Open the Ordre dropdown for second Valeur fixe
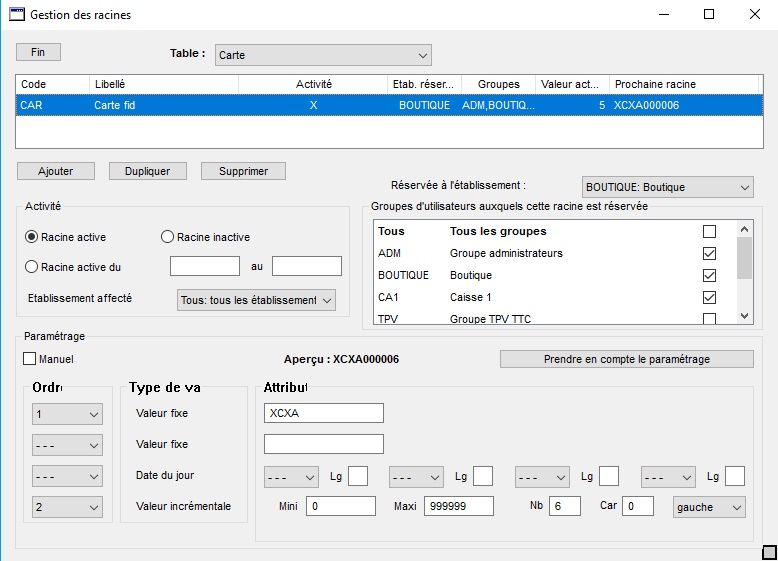Screen dimensions: 778x561 pyautogui.click(x=67, y=445)
